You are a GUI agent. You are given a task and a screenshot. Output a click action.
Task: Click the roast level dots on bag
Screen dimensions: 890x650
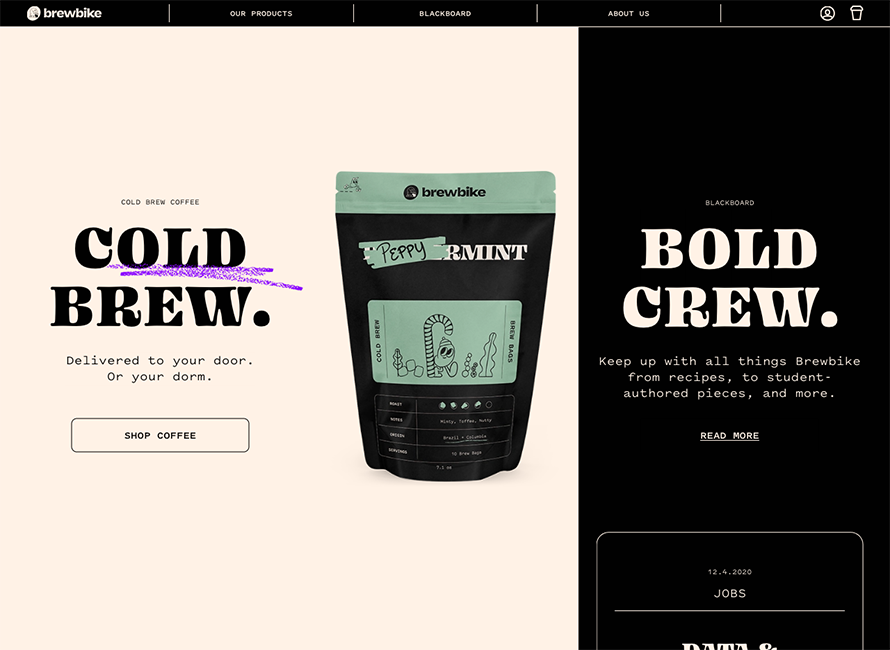pos(465,405)
